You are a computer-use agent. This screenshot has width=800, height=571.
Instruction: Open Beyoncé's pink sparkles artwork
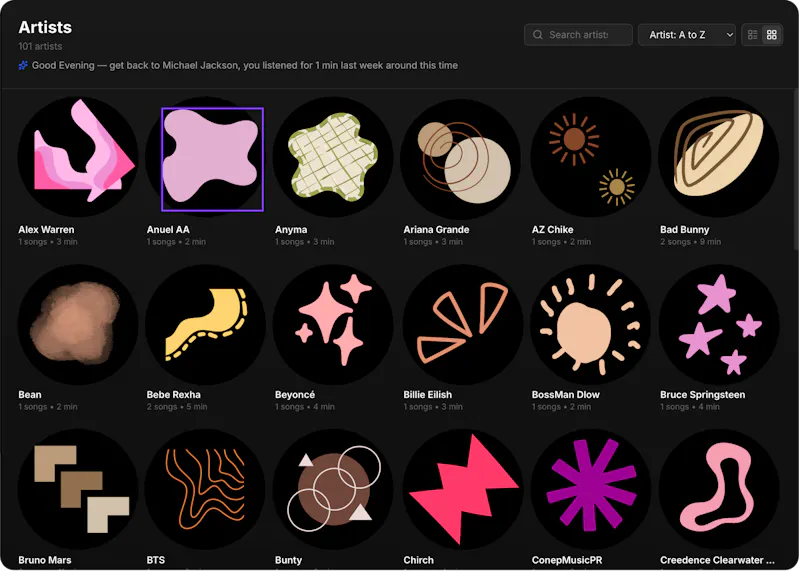(334, 324)
